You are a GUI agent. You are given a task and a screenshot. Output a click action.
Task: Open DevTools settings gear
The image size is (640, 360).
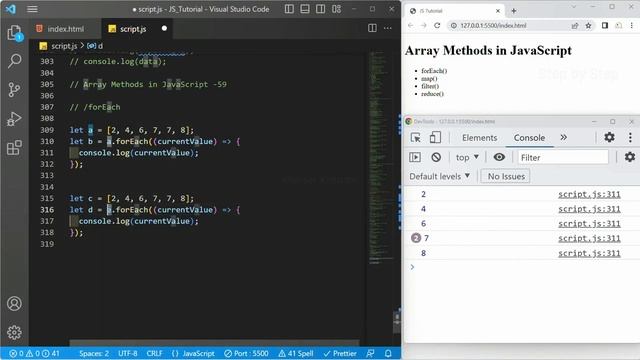click(x=609, y=137)
